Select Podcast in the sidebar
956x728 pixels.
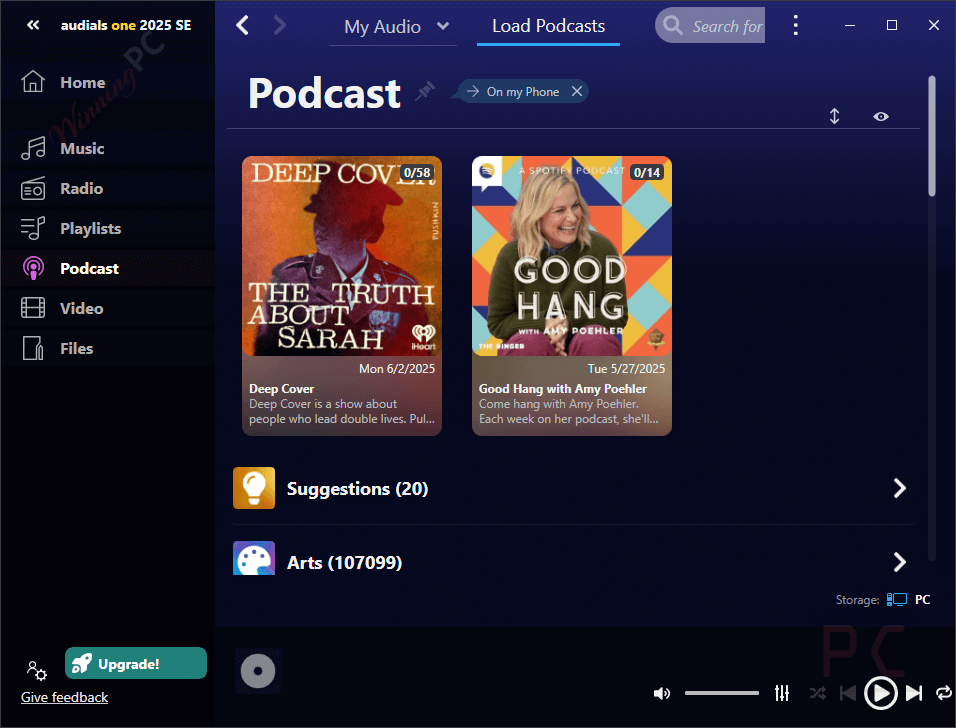point(107,268)
